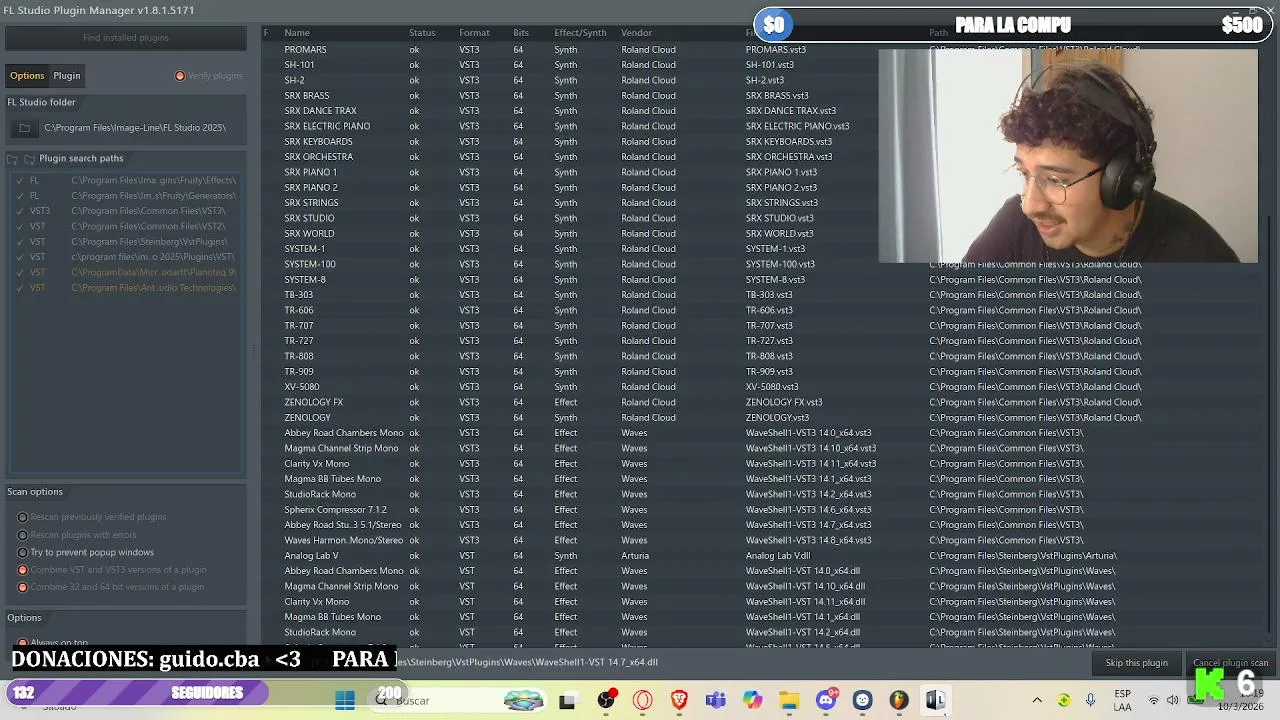This screenshot has height=720, width=1280.
Task: Uncheck the Steinberg\VstPlugins search path
Action: click(20, 242)
